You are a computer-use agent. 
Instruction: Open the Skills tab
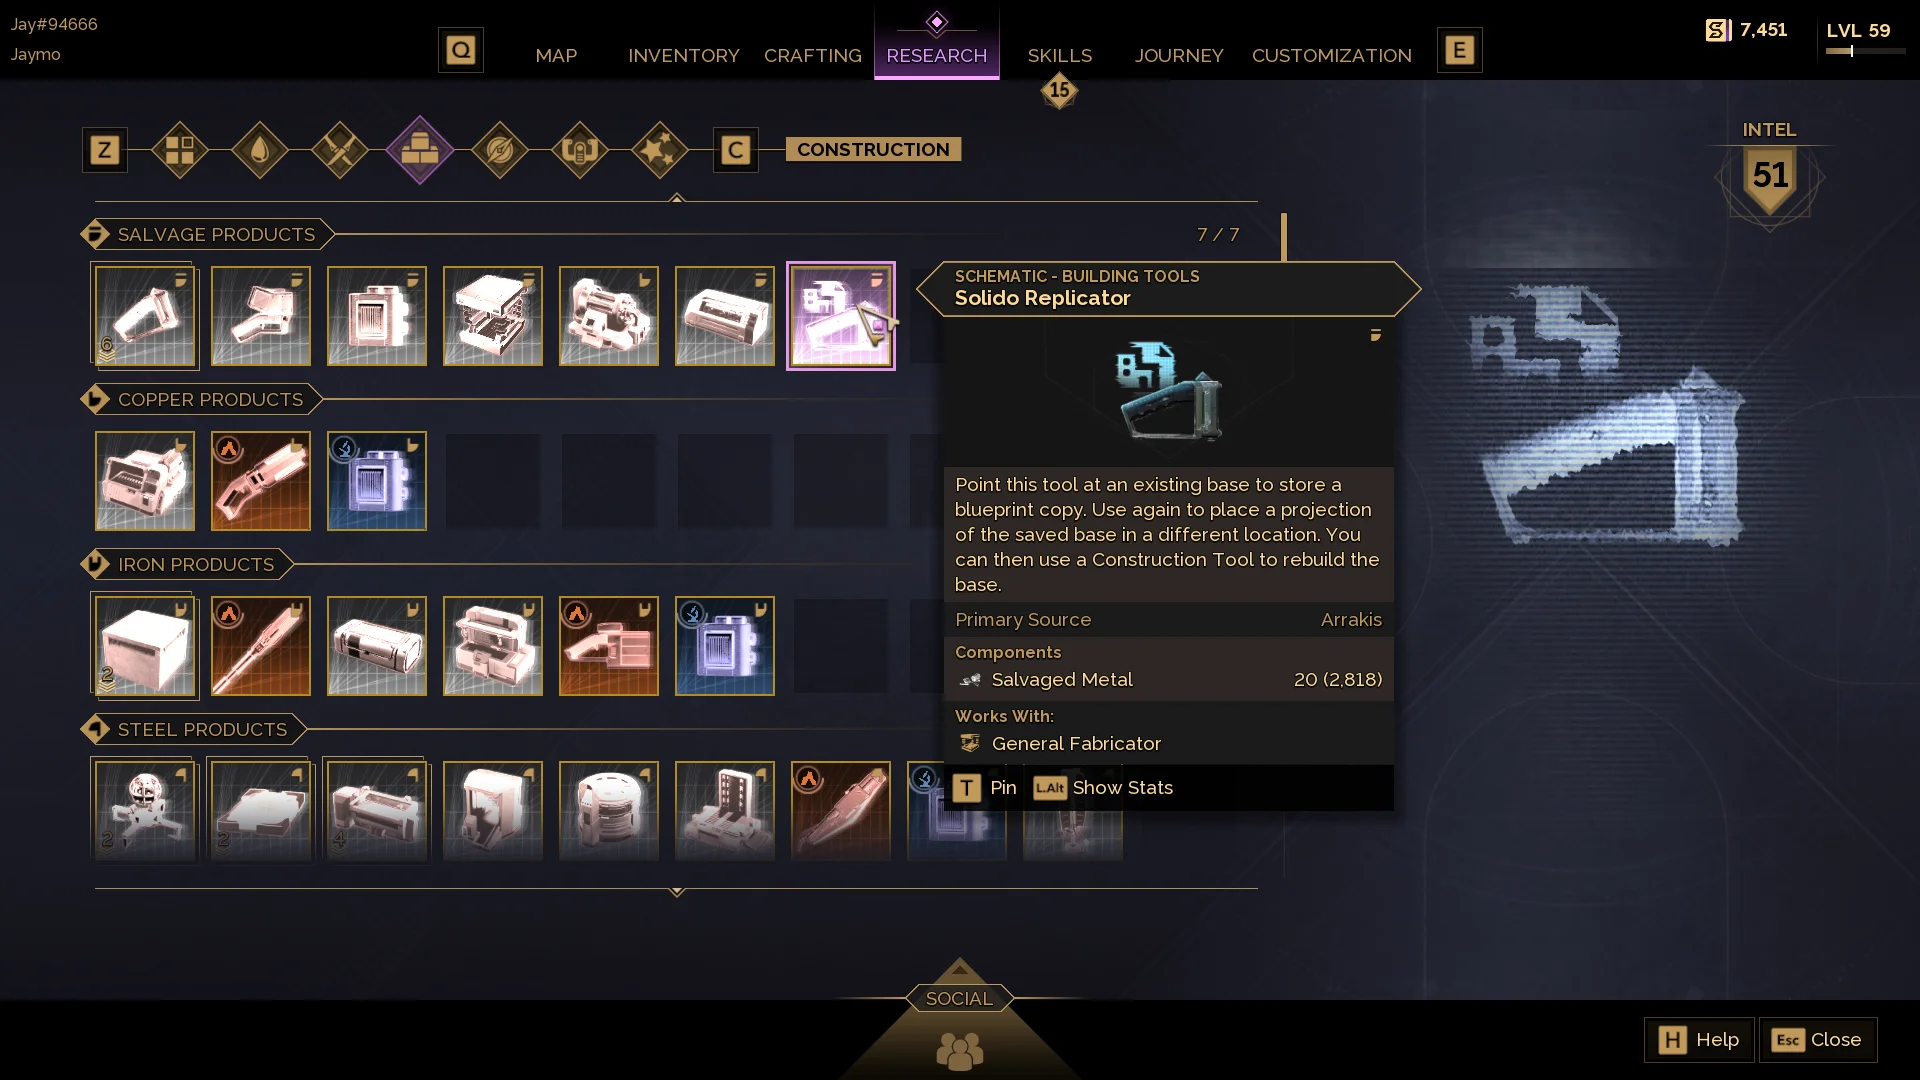pyautogui.click(x=1060, y=55)
